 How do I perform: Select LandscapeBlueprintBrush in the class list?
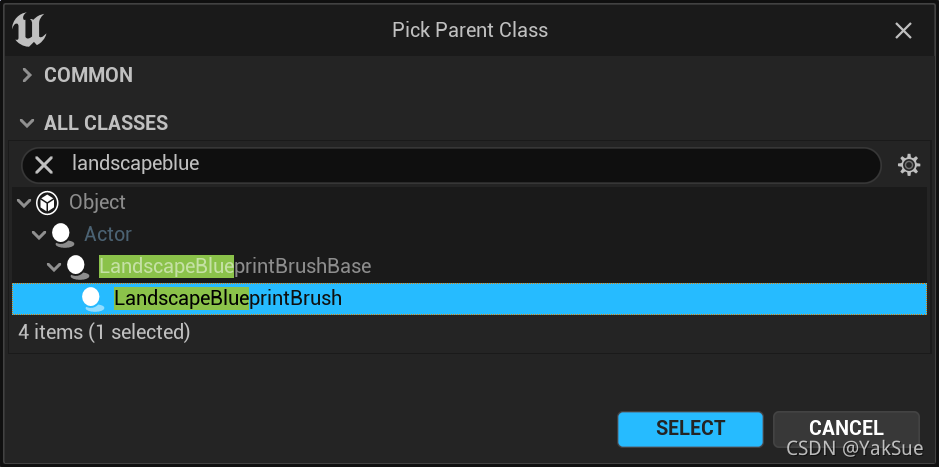pyautogui.click(x=228, y=299)
